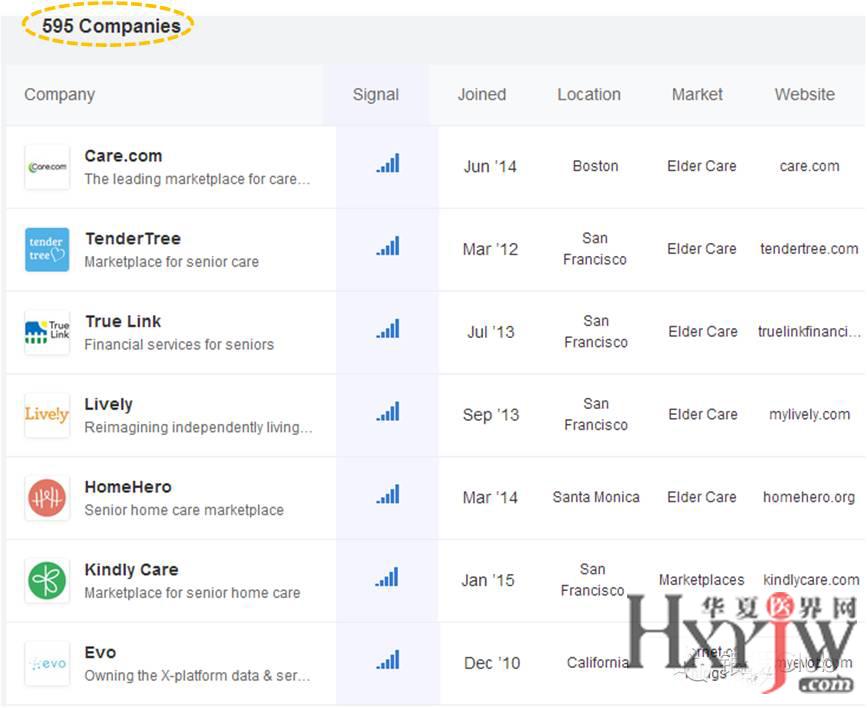
Task: Sort by the Joined column header
Action: (482, 95)
